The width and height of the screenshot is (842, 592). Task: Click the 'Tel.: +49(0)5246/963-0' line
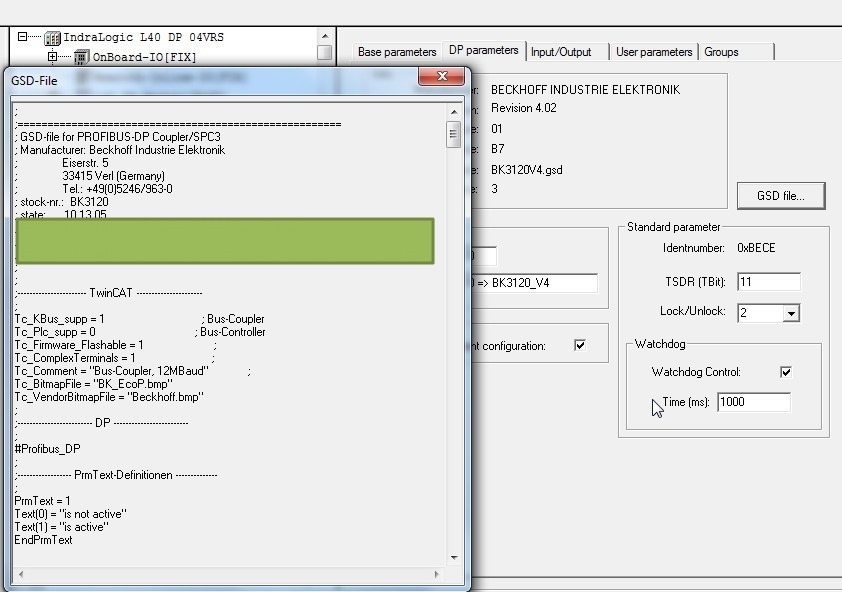[118, 189]
